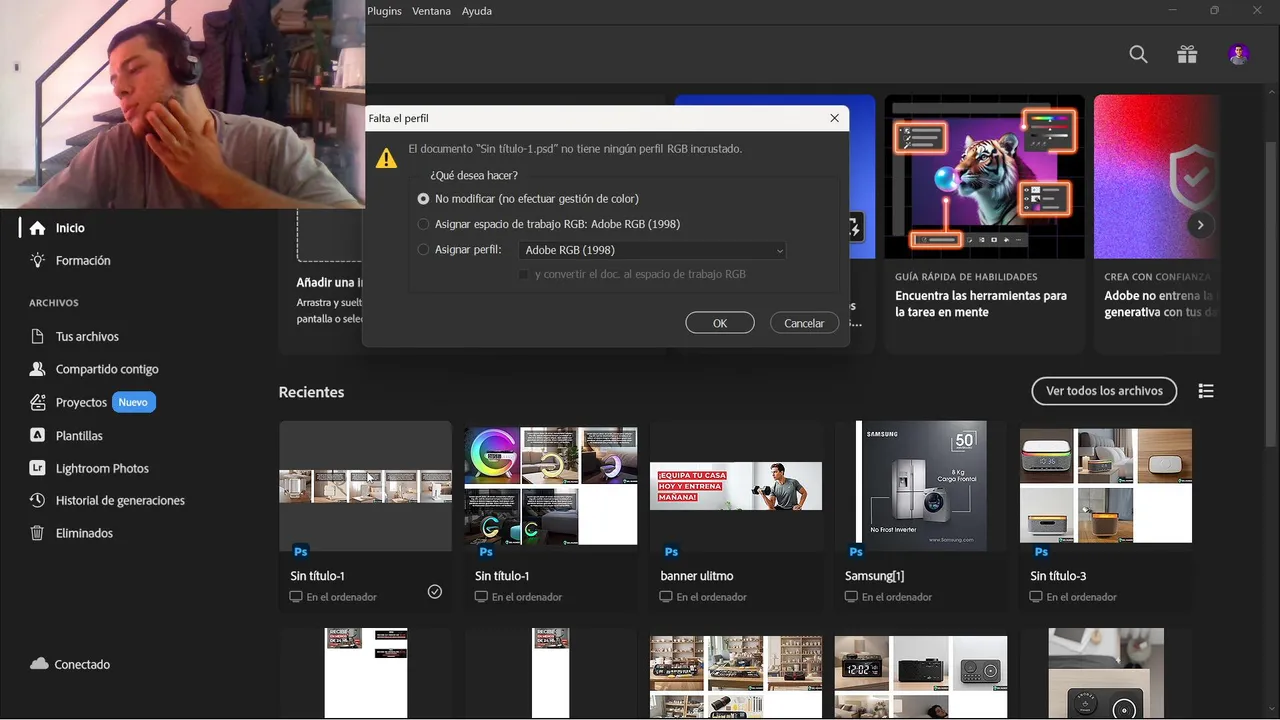Open the colorful lamp Sin título-1 thumbnail
The height and width of the screenshot is (720, 1280).
click(x=550, y=486)
